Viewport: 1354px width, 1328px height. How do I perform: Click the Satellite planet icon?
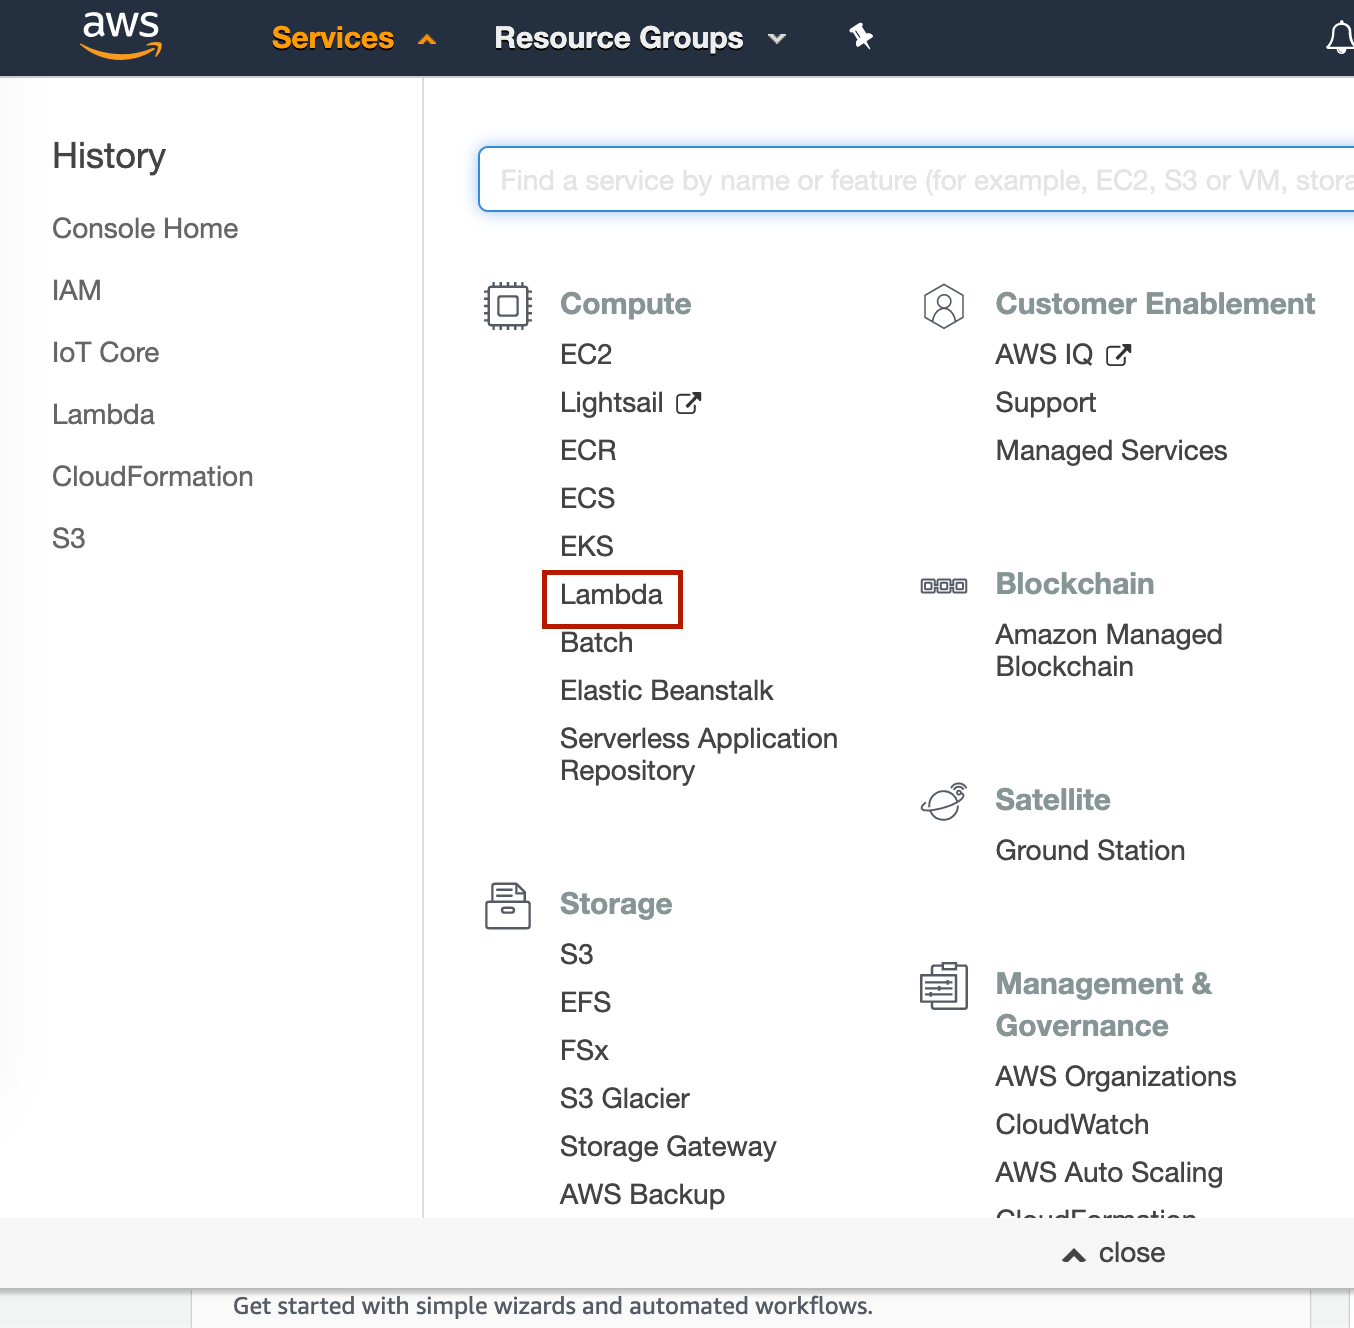click(x=943, y=801)
